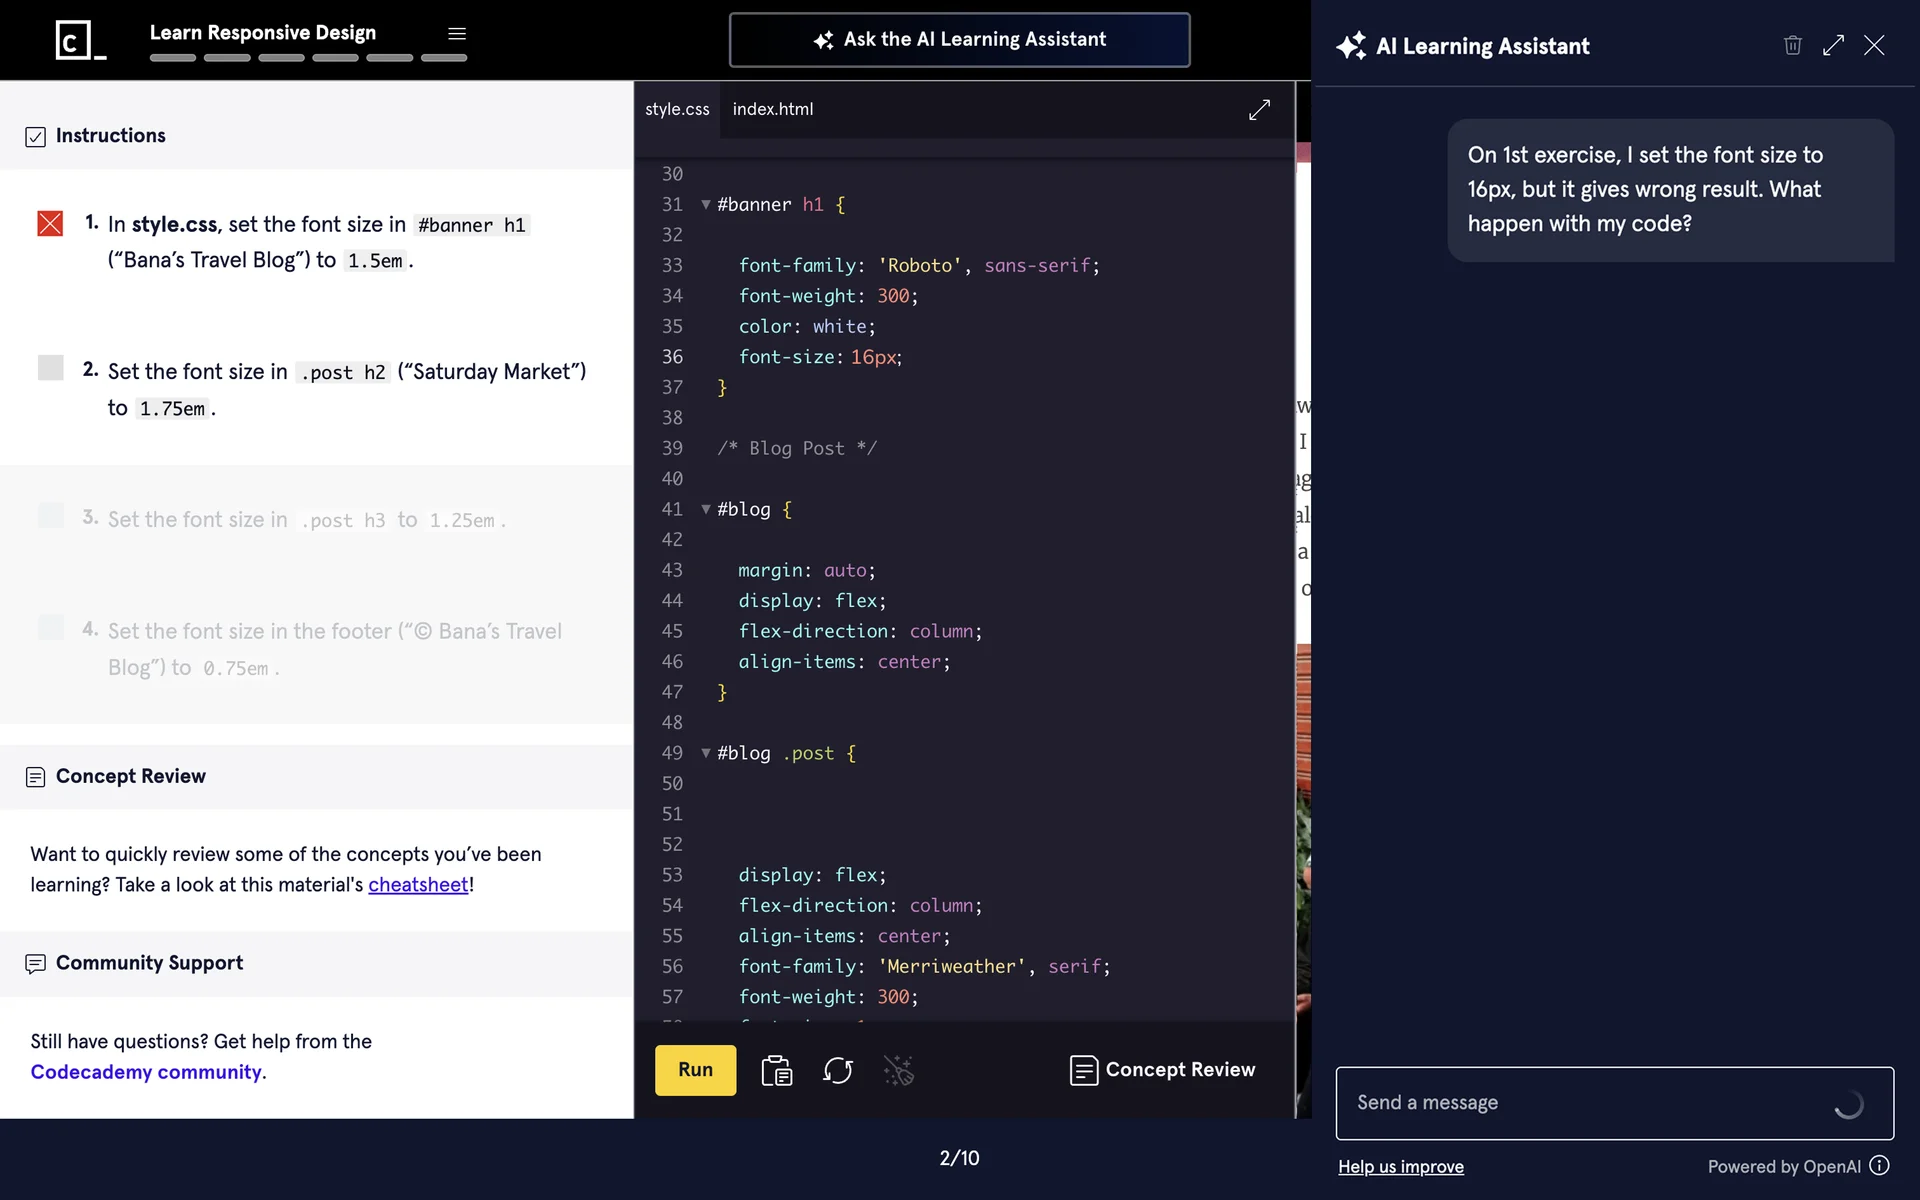Check the box for instruction 3
This screenshot has width=1920, height=1200.
50,516
